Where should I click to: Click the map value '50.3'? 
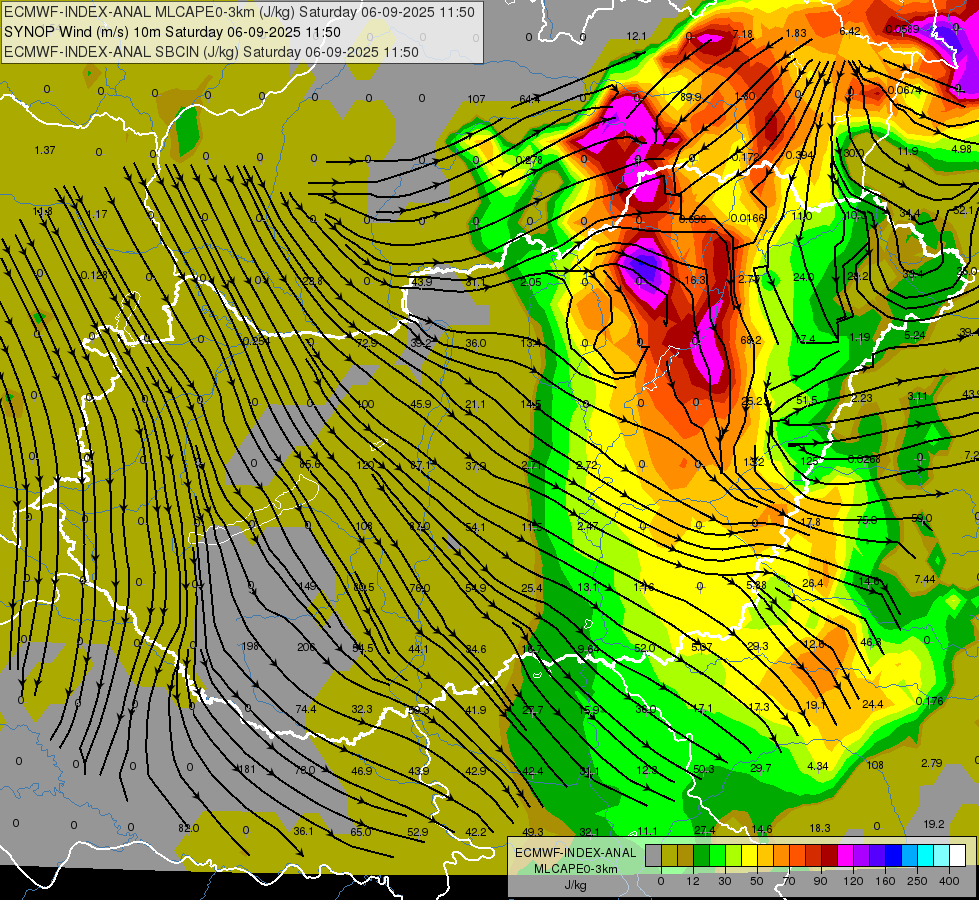coord(704,769)
